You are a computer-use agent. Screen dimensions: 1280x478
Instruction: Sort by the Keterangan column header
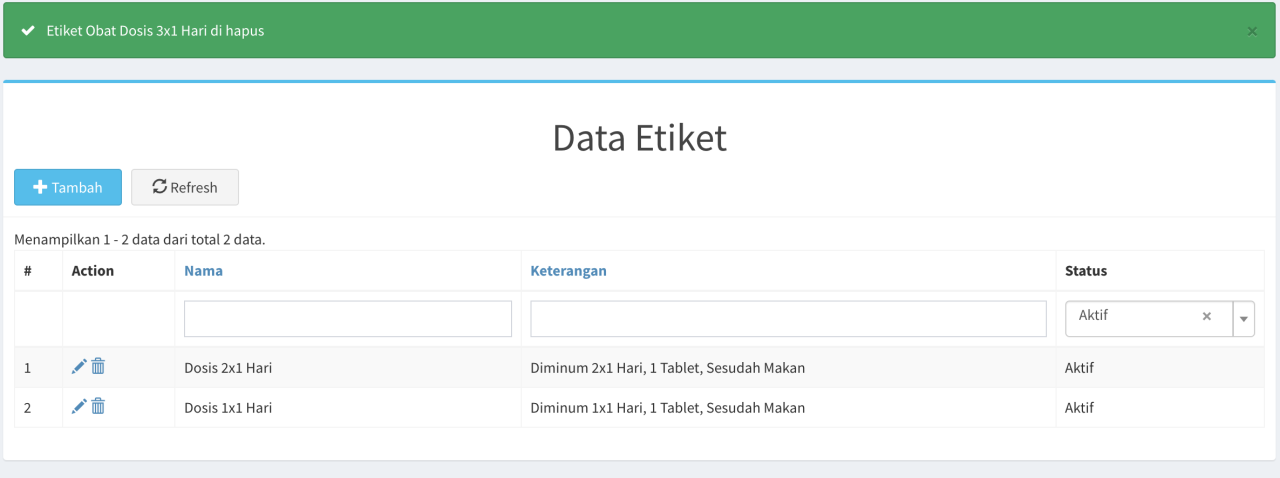pyautogui.click(x=568, y=271)
